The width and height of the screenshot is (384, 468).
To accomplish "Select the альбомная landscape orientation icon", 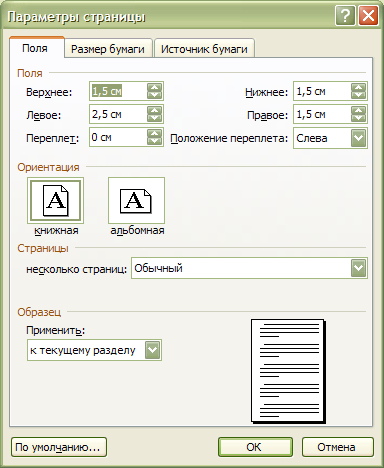I will coord(136,200).
